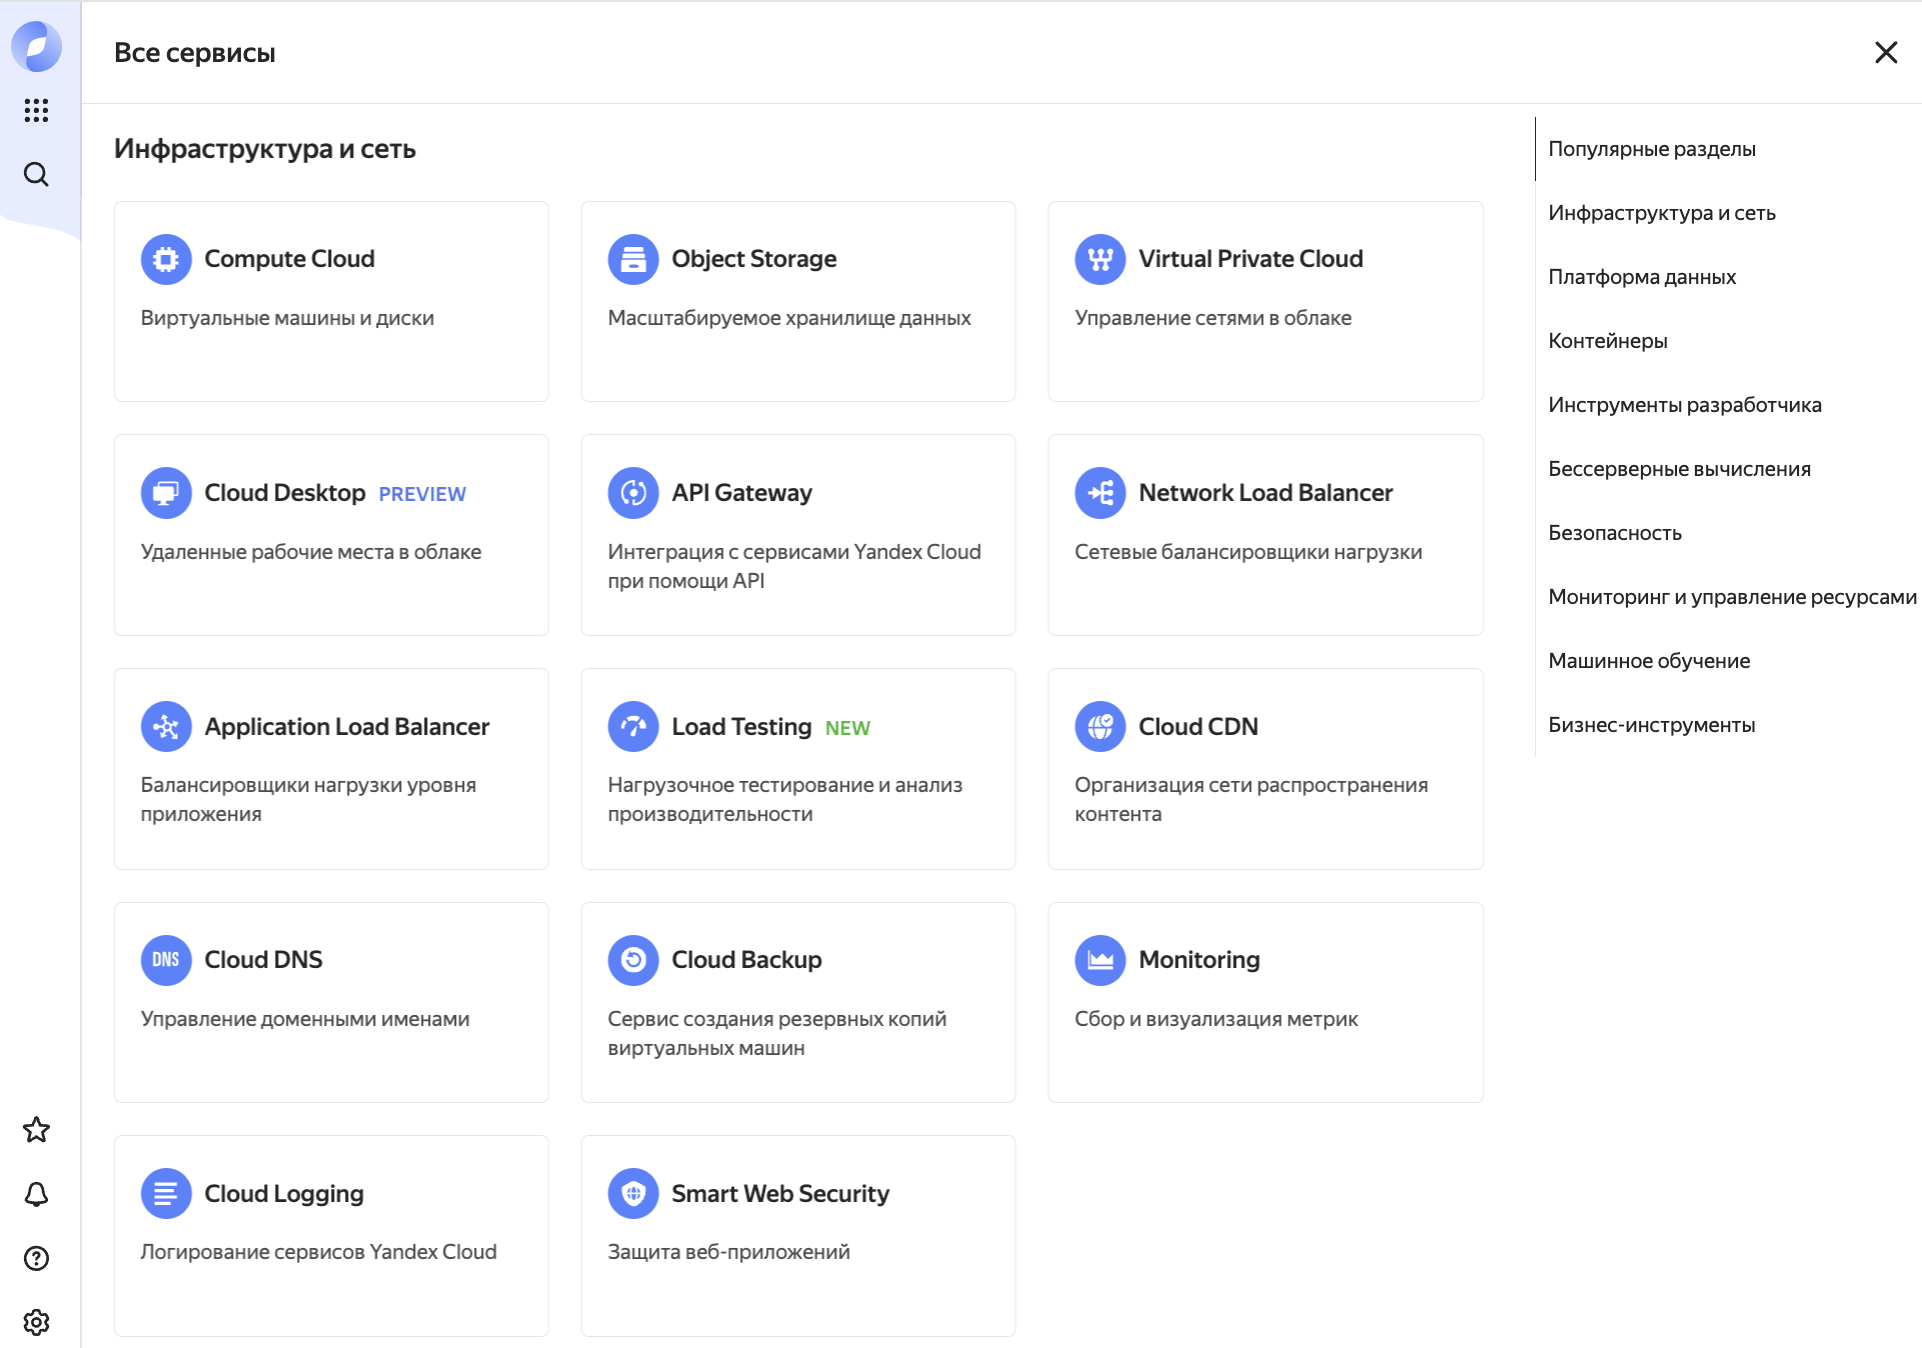Click the API Gateway icon
The width and height of the screenshot is (1922, 1348).
(633, 493)
